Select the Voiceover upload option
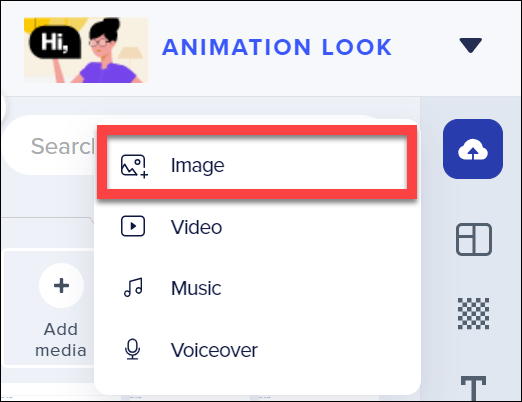 (x=257, y=350)
